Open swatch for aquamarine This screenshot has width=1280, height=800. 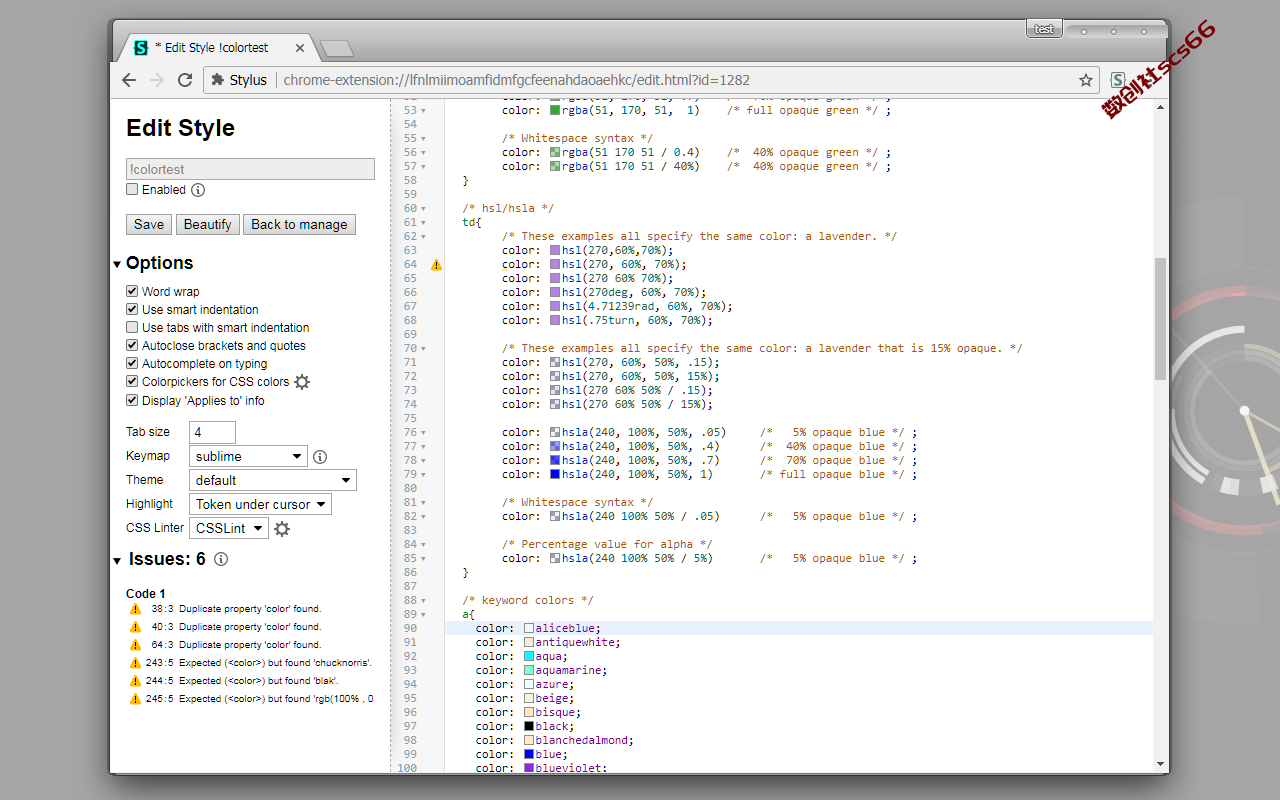coord(529,670)
